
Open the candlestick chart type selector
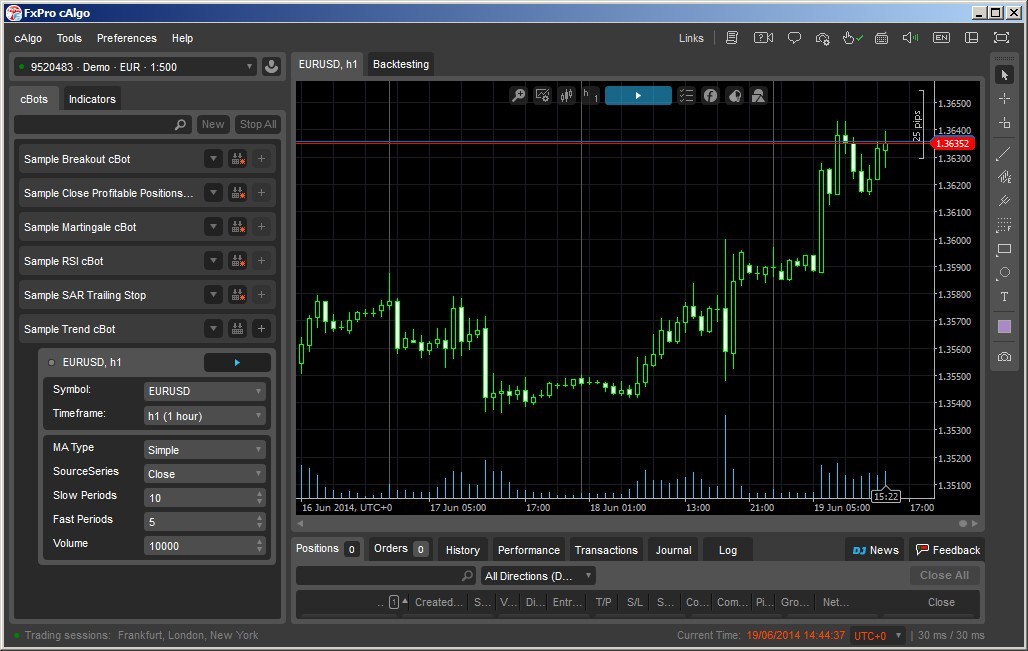[567, 95]
